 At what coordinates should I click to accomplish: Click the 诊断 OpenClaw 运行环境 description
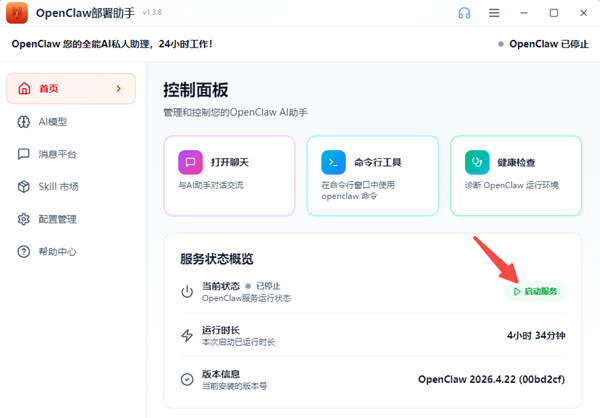(x=512, y=185)
